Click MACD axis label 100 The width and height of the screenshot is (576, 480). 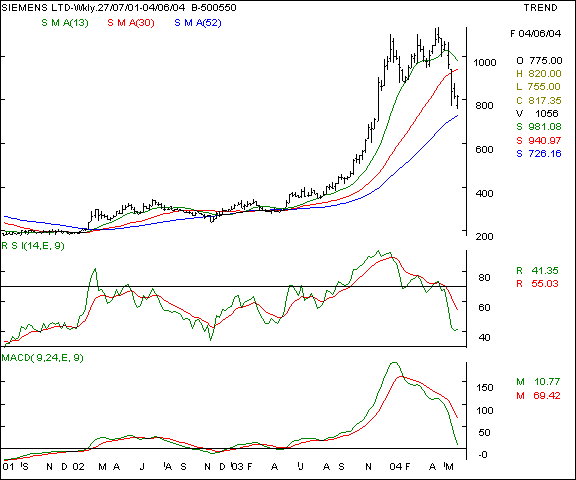pos(485,410)
